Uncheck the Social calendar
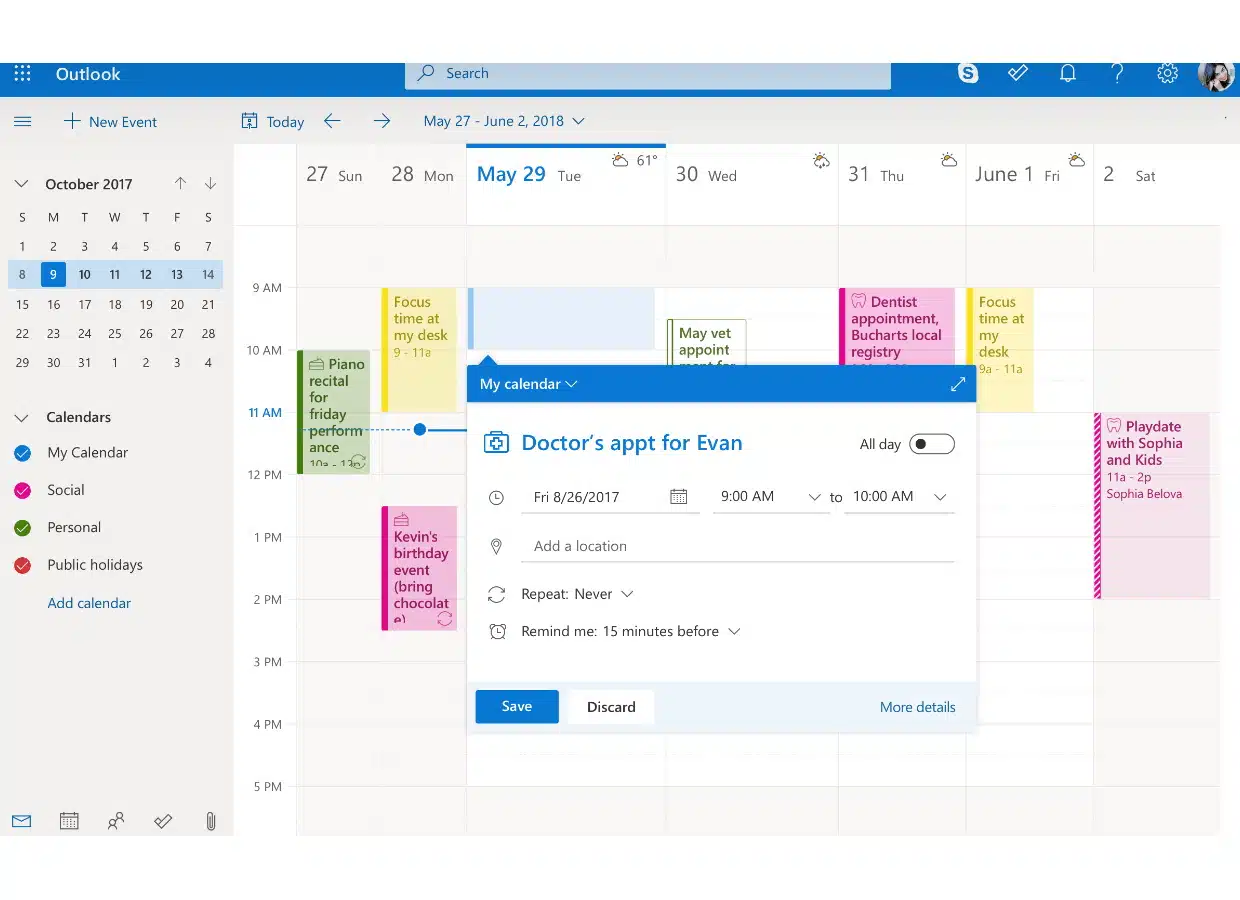 pyautogui.click(x=23, y=490)
